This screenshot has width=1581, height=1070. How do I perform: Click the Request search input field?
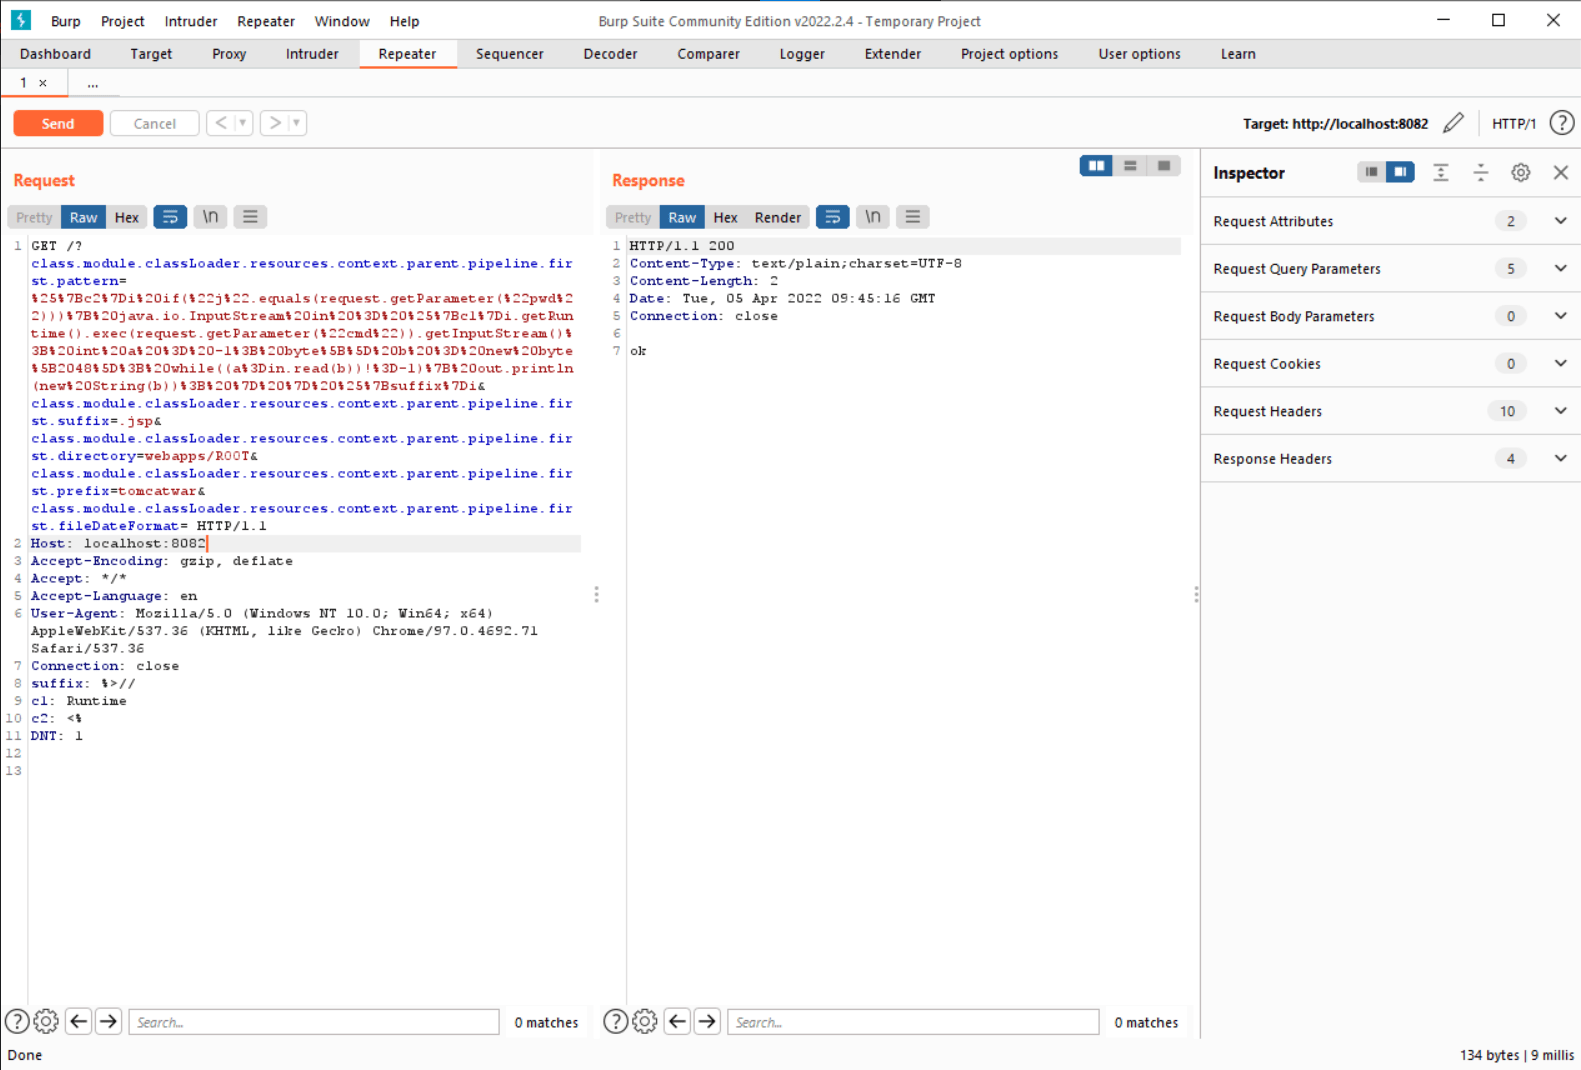[x=314, y=1021]
